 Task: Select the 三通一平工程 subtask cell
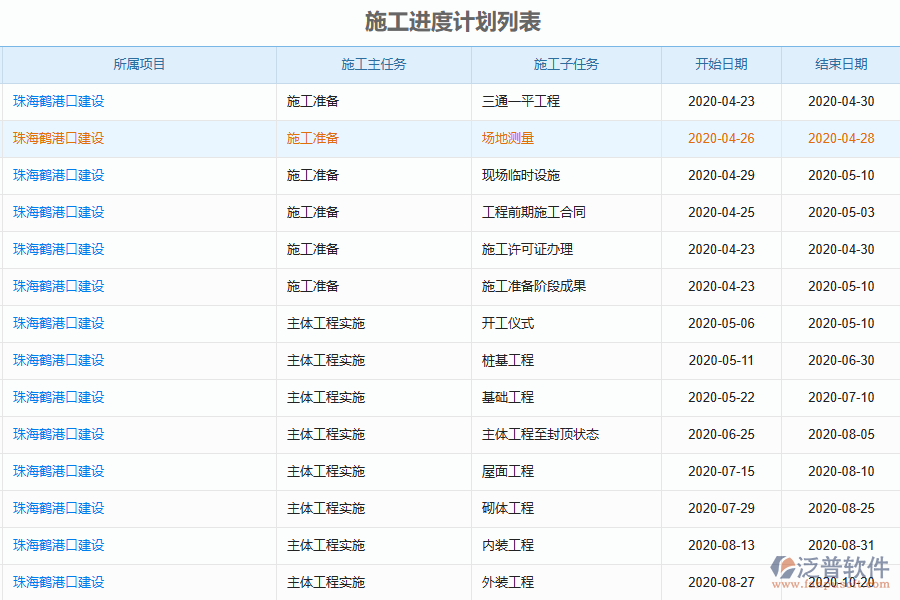pyautogui.click(x=516, y=101)
